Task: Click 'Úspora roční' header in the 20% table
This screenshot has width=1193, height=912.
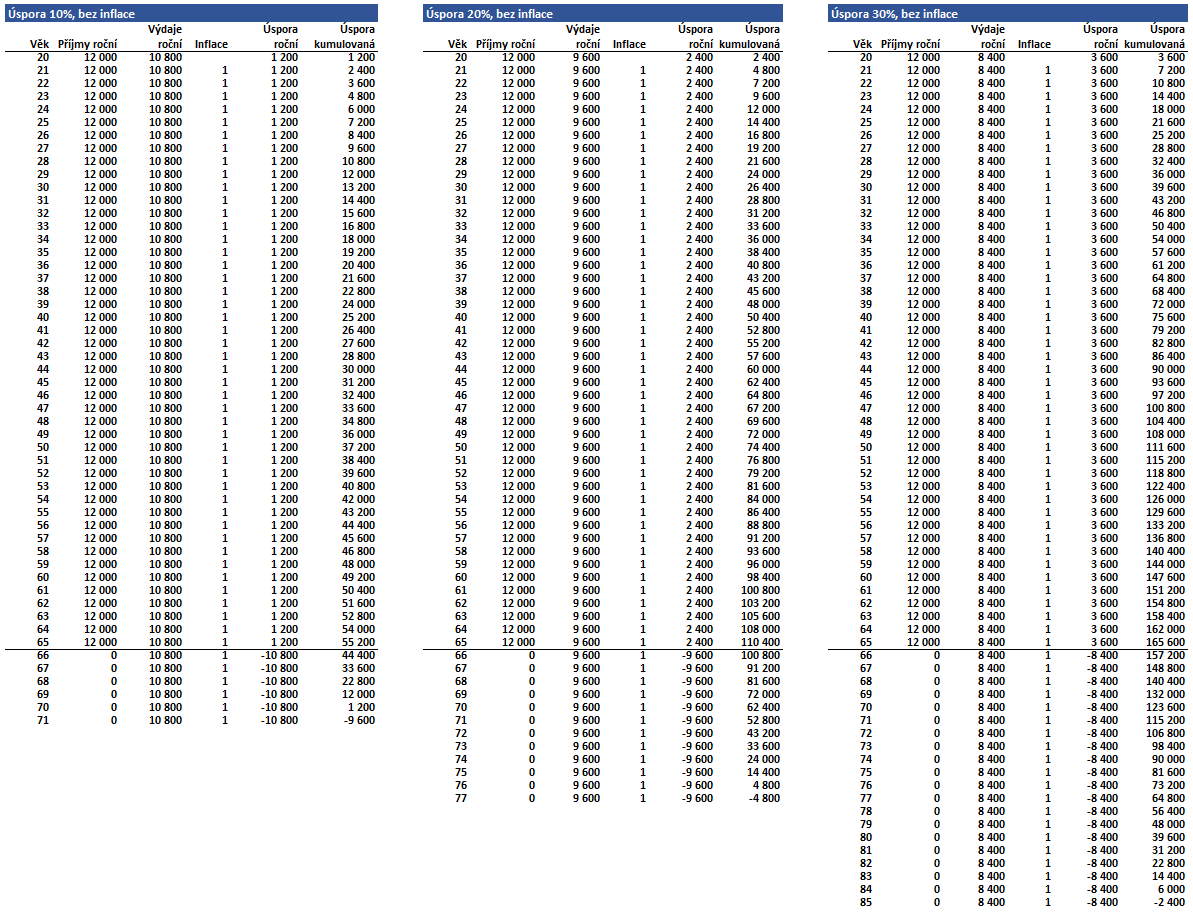Action: [x=695, y=37]
